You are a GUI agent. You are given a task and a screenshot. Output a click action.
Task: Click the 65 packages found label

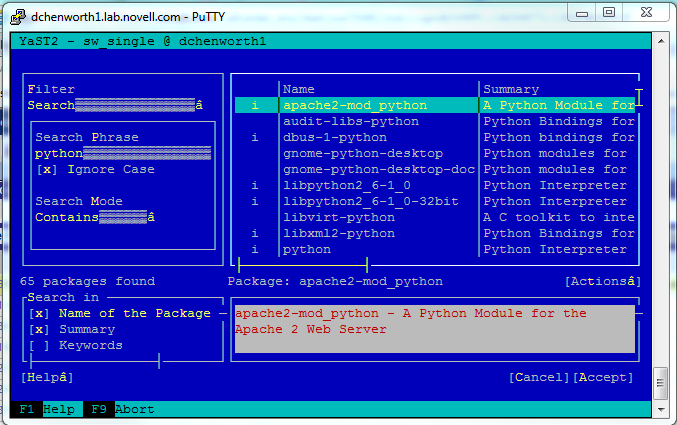pos(88,282)
